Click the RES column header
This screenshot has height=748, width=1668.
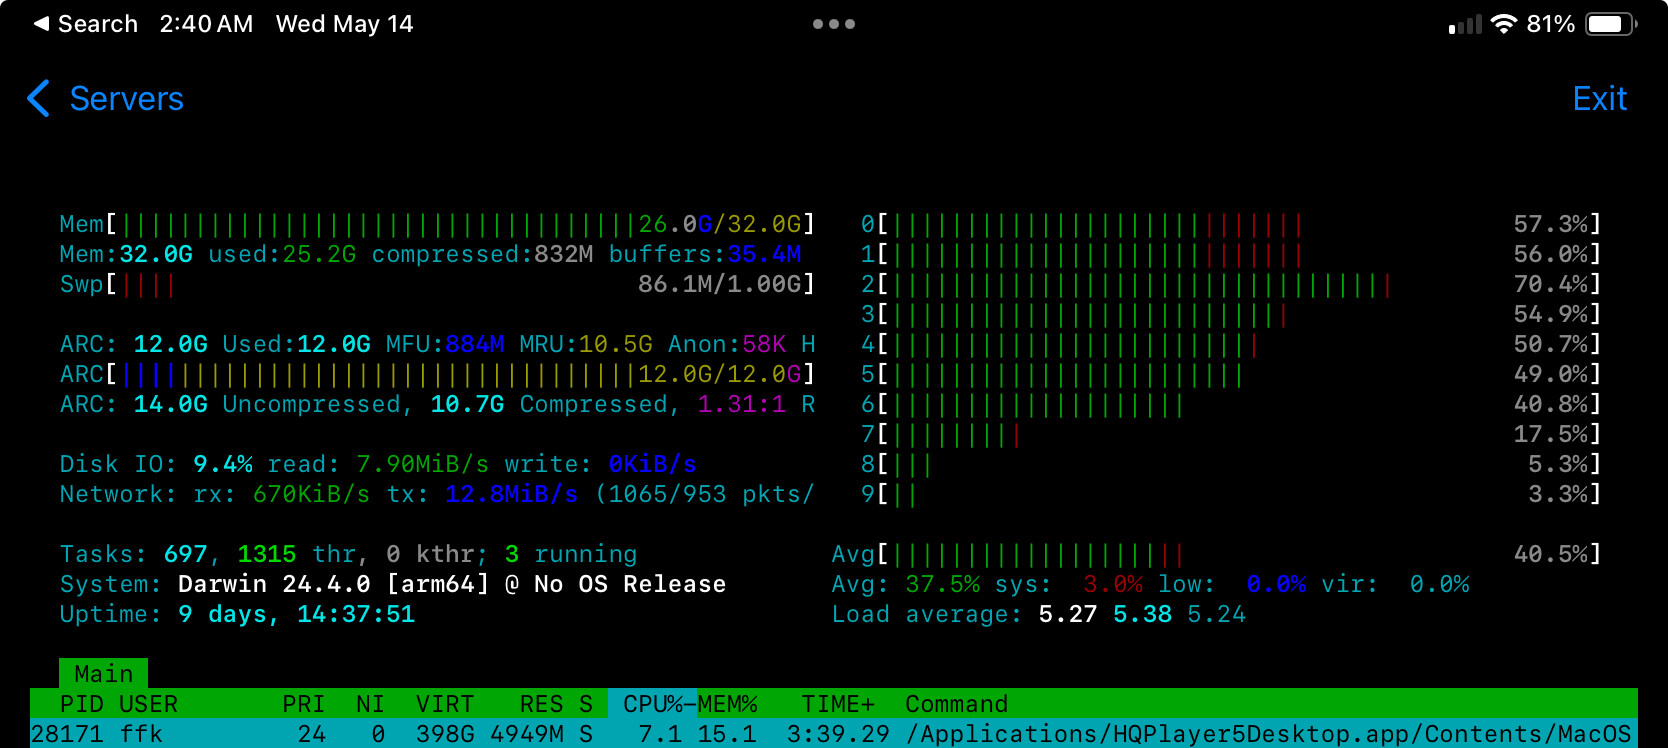pos(541,704)
